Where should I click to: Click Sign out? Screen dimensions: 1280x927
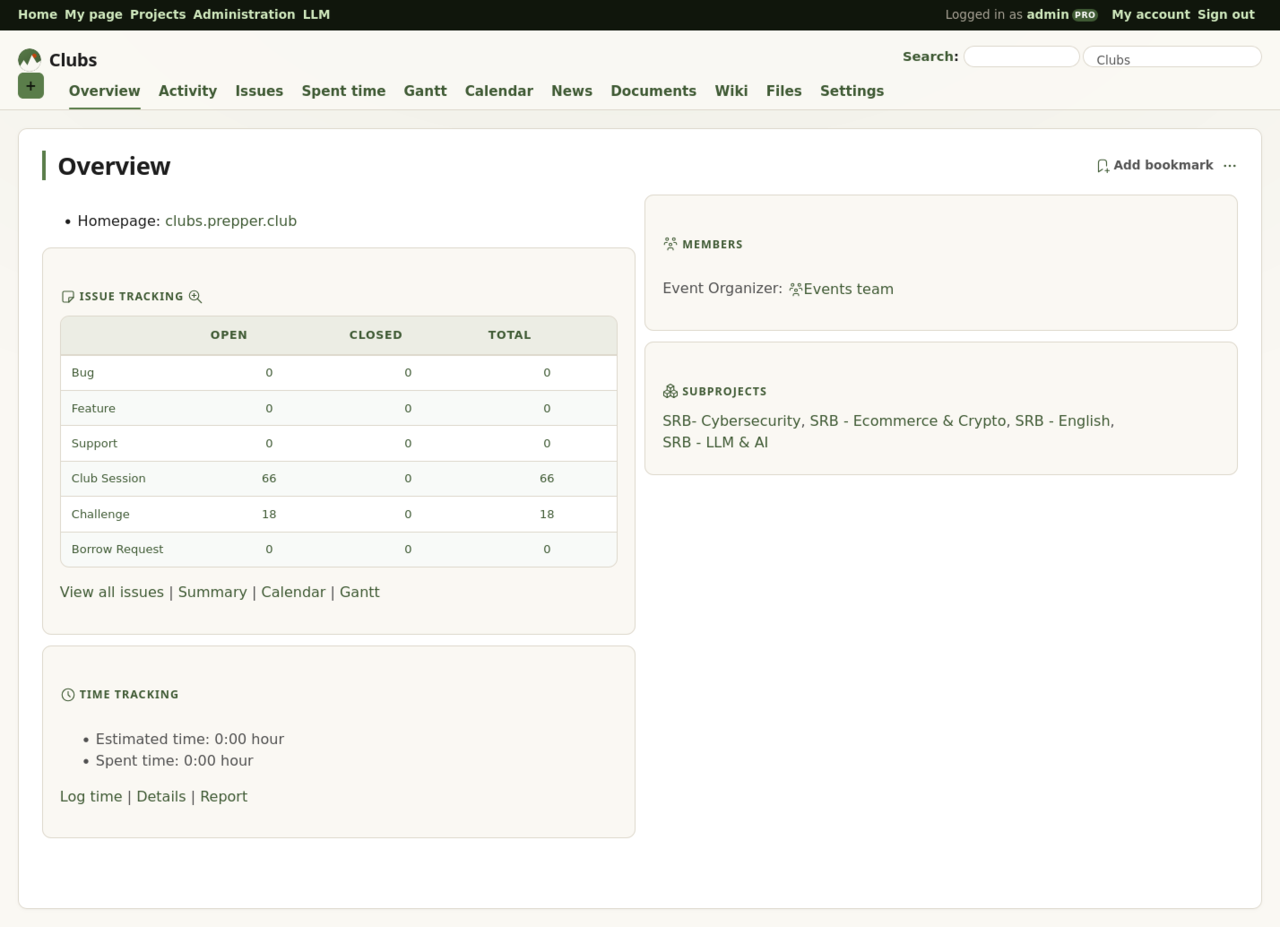(1226, 14)
